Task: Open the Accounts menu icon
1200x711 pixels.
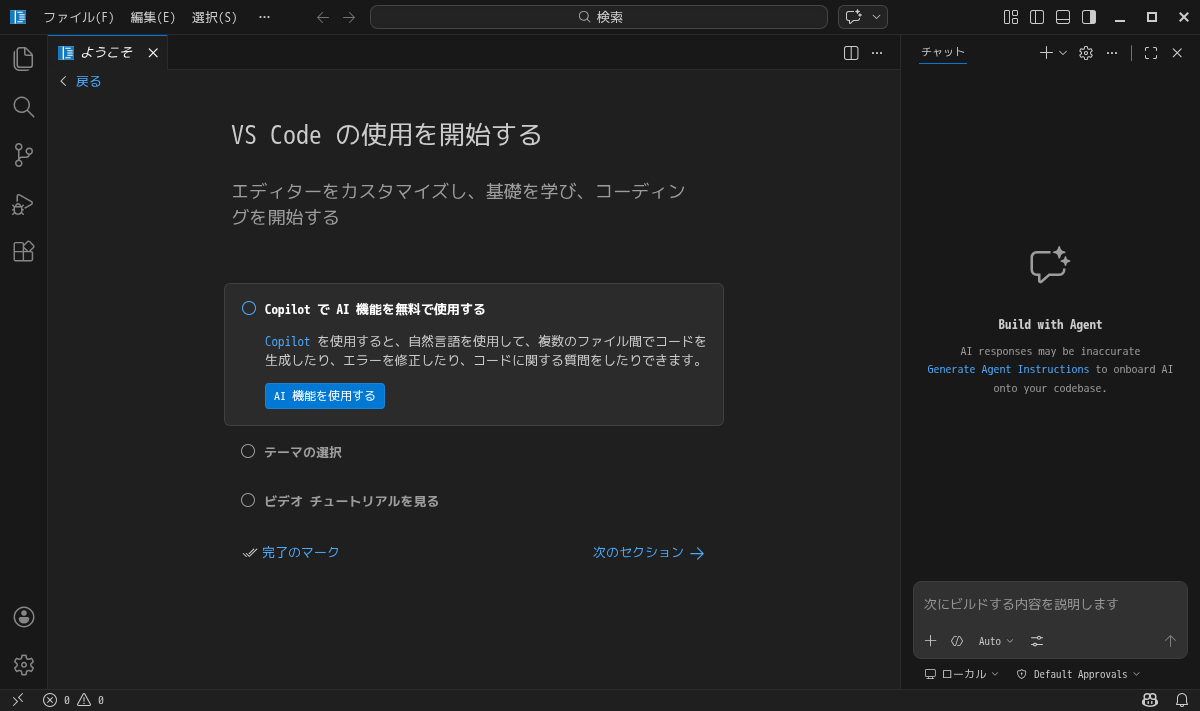Action: pyautogui.click(x=23, y=617)
